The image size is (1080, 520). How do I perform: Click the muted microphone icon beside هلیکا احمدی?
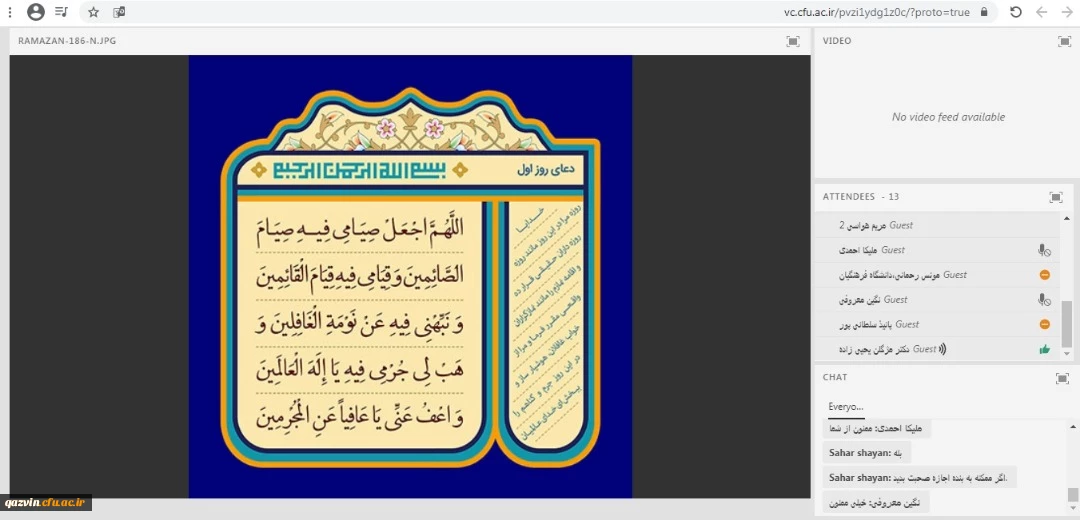click(x=1043, y=250)
